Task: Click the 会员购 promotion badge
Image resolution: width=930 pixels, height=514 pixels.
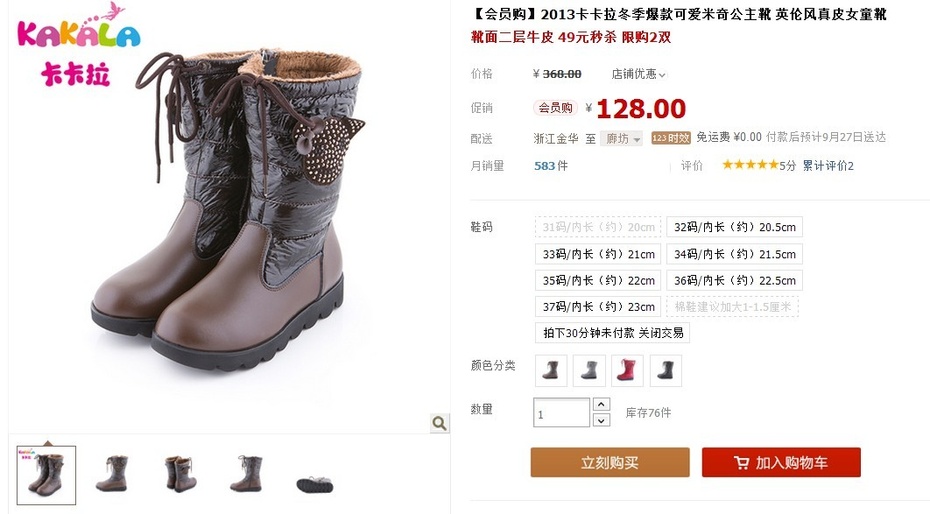Action: [x=555, y=108]
